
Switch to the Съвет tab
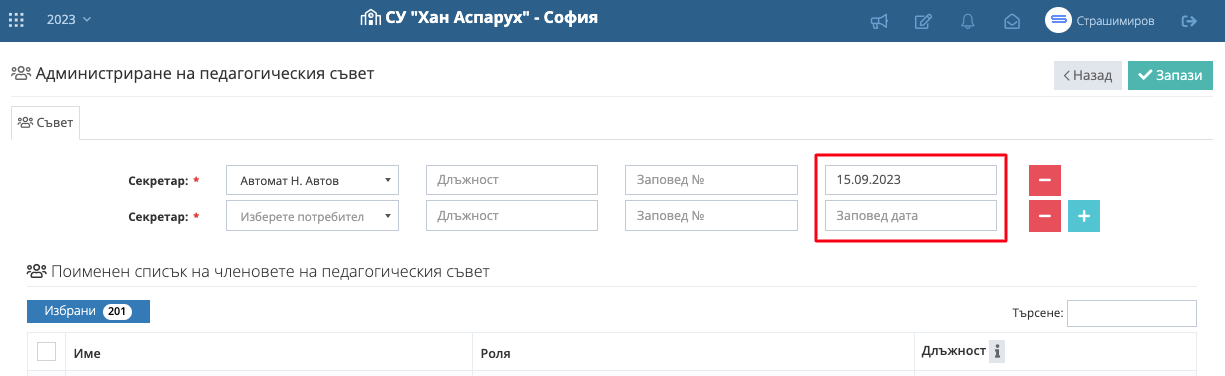click(46, 122)
